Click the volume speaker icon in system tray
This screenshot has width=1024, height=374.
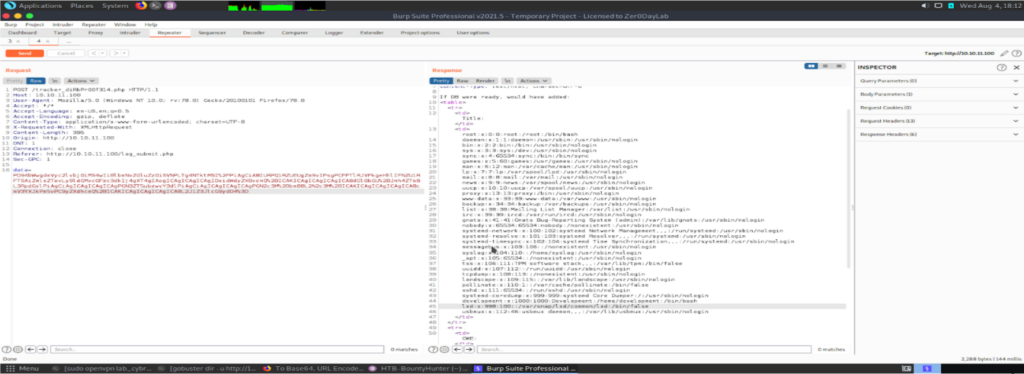pyautogui.click(x=924, y=5)
